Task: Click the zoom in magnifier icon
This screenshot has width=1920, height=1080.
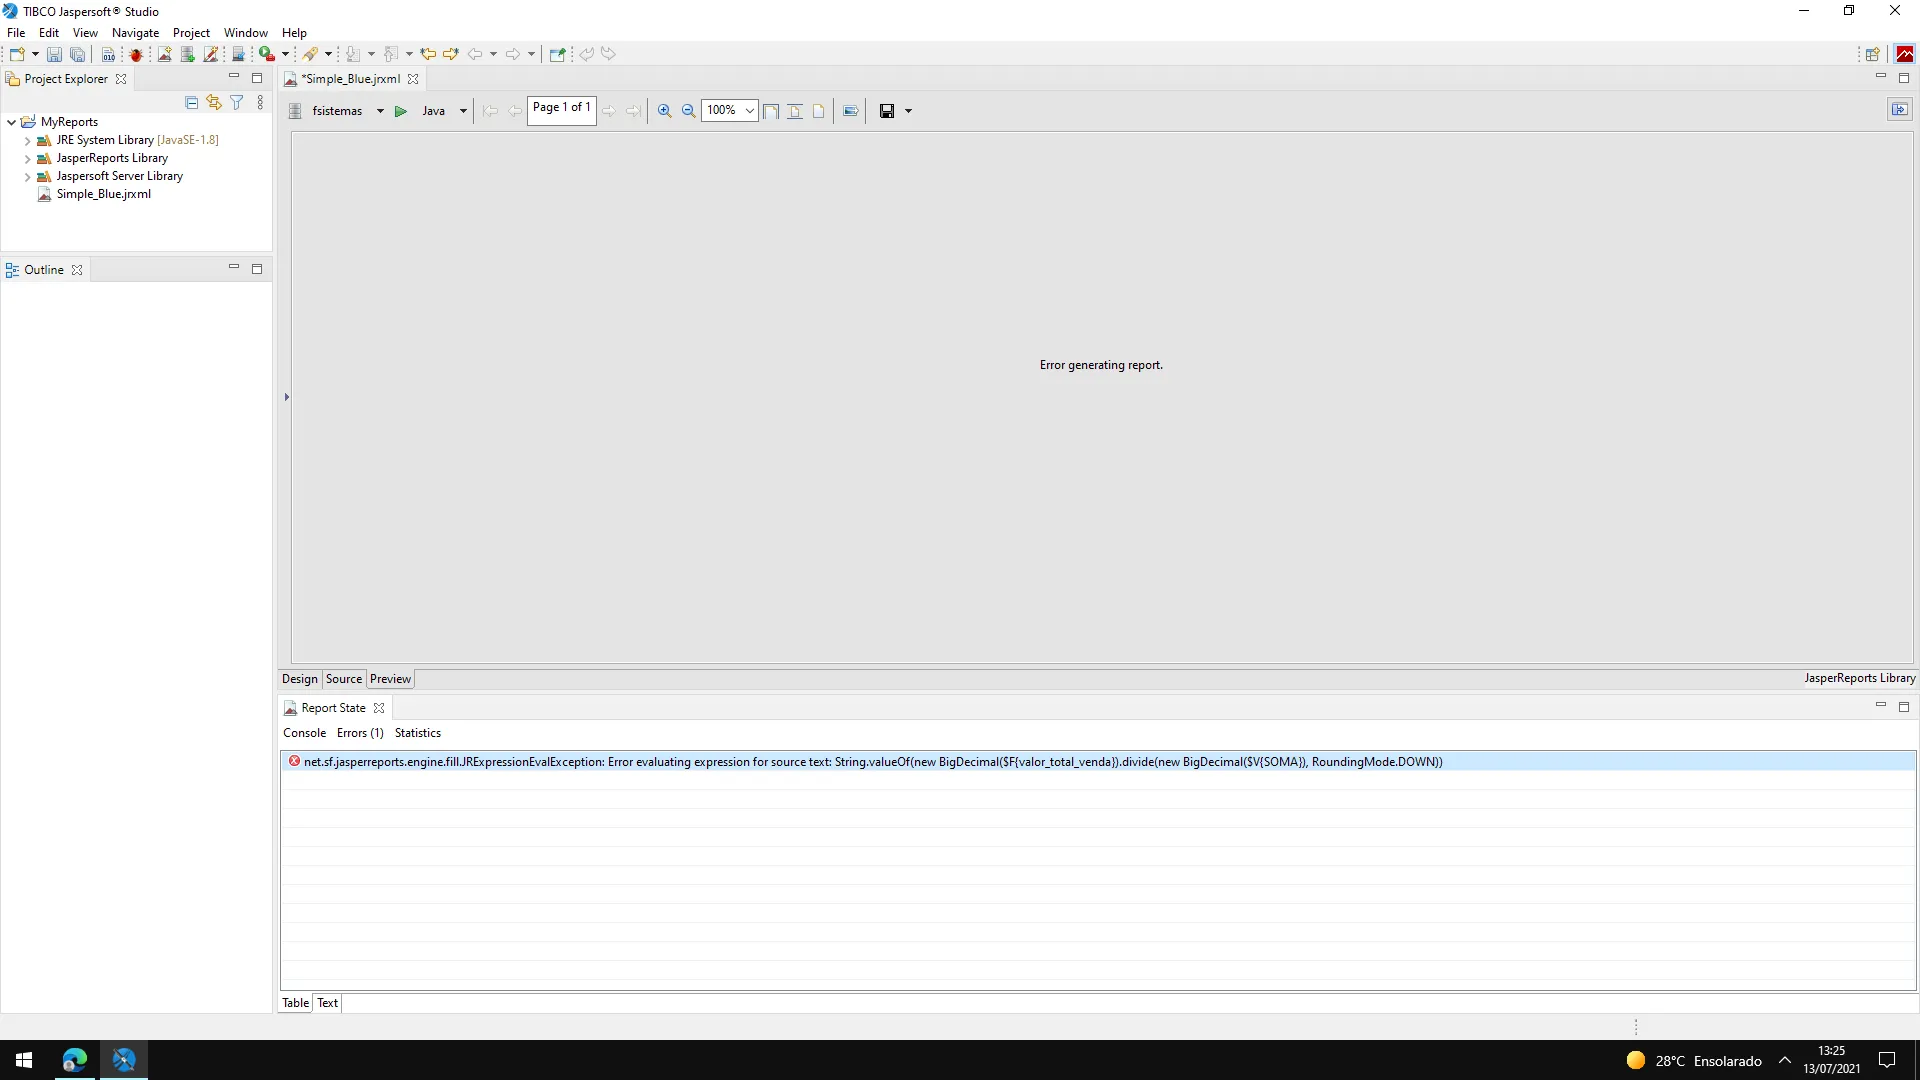Action: (664, 111)
